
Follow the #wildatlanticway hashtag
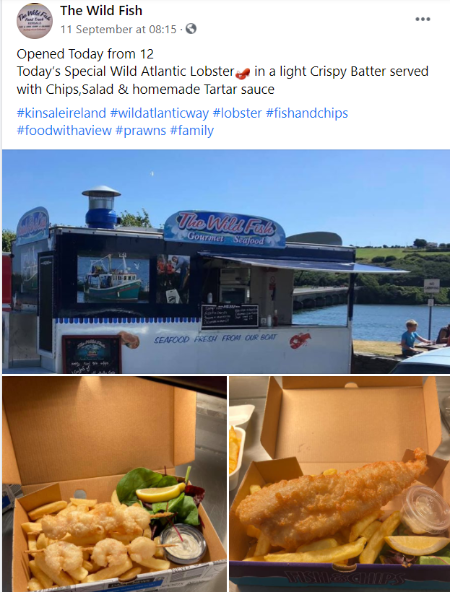click(159, 113)
